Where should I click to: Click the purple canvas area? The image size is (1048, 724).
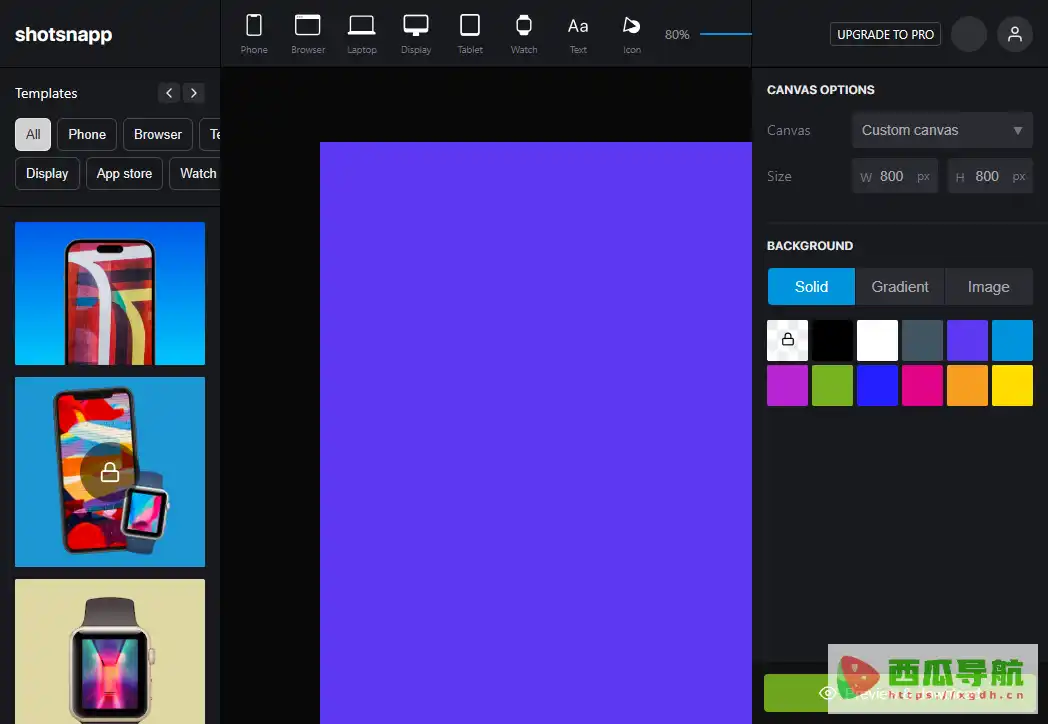click(535, 433)
